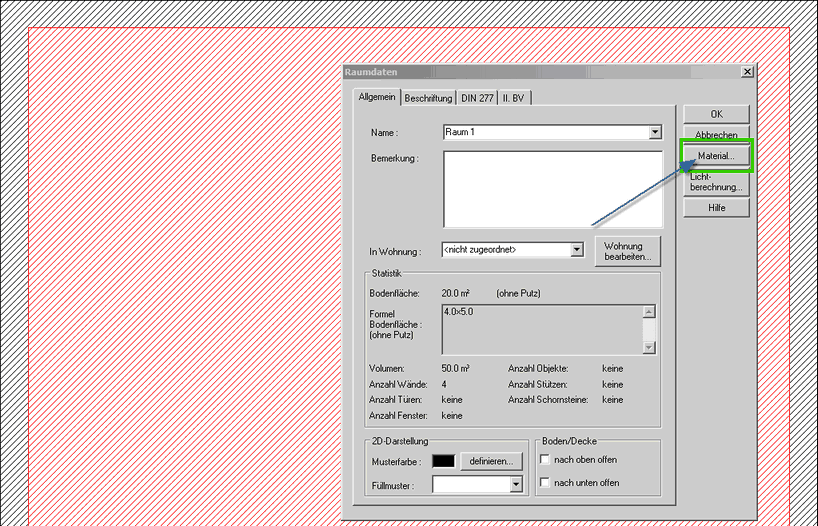The image size is (818, 526).
Task: Go to the Allgemein tab
Action: point(378,97)
